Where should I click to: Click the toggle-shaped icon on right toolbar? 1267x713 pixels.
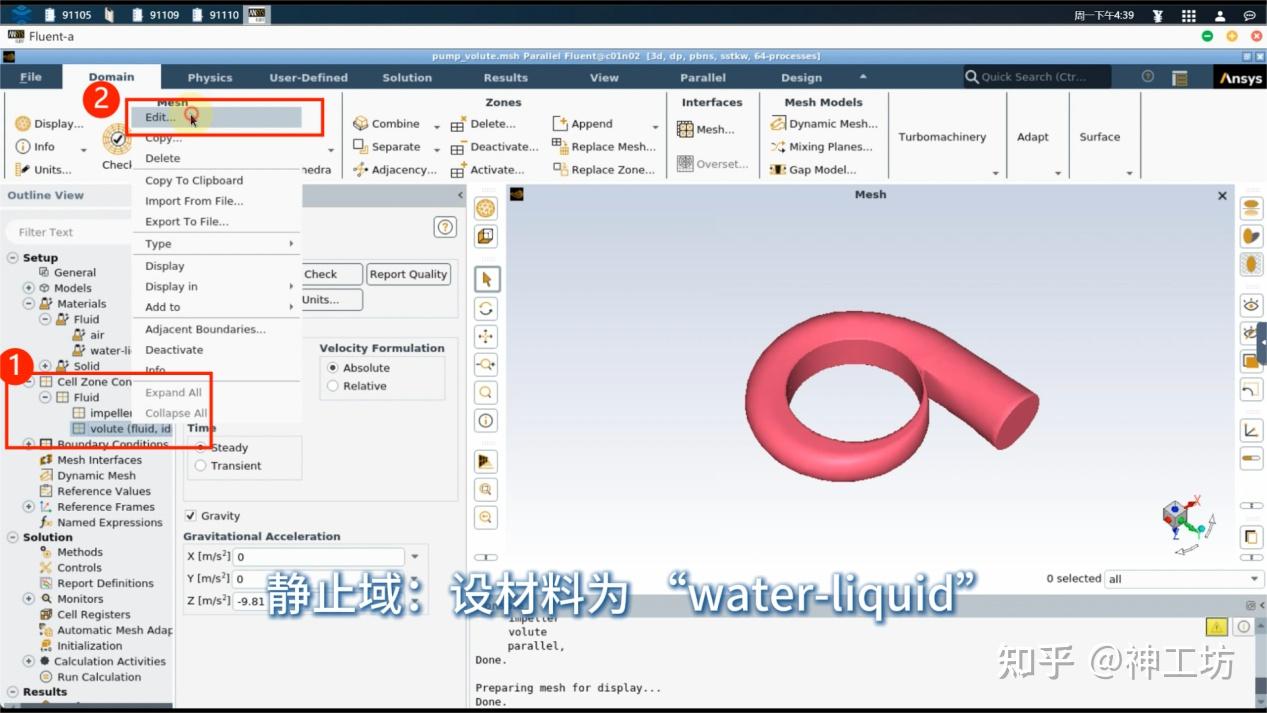1251,458
